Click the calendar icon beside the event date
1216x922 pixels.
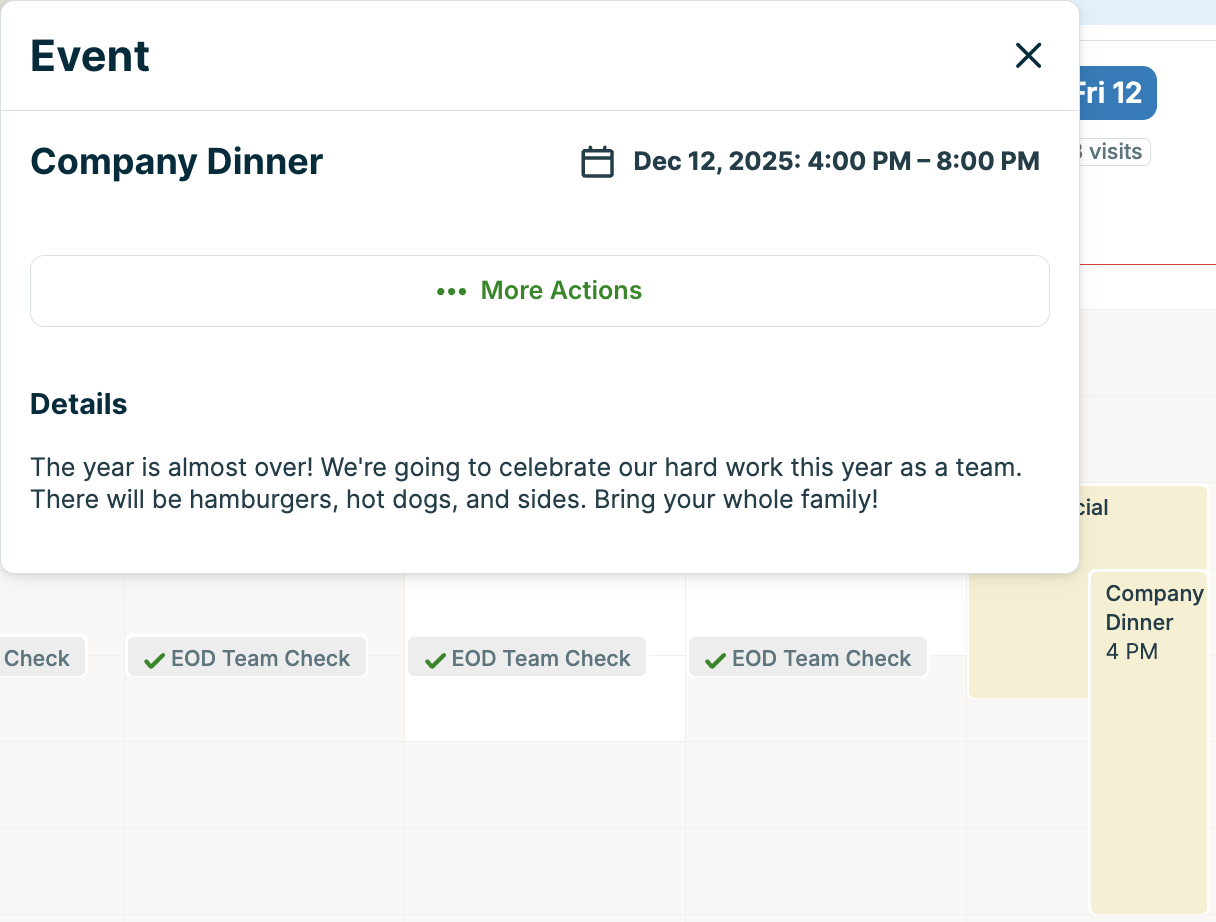click(x=597, y=161)
